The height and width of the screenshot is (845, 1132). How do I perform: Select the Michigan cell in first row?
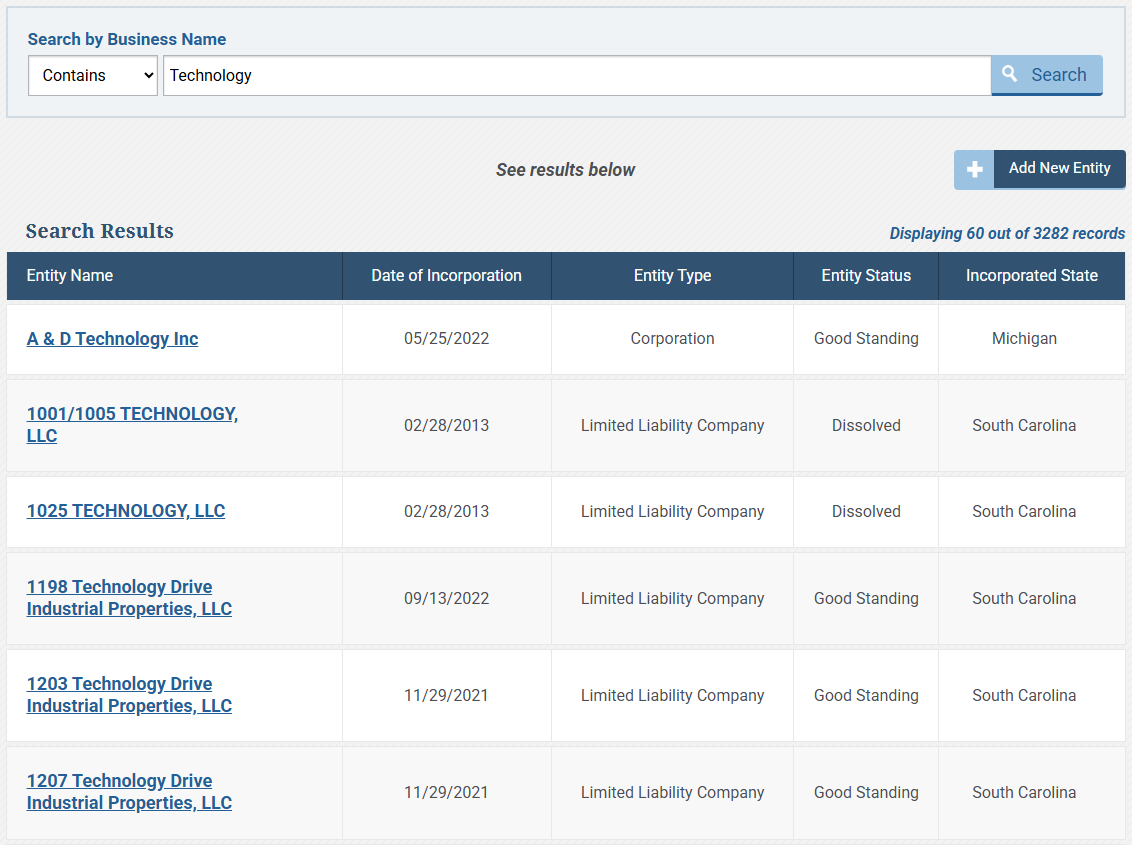coord(1024,339)
